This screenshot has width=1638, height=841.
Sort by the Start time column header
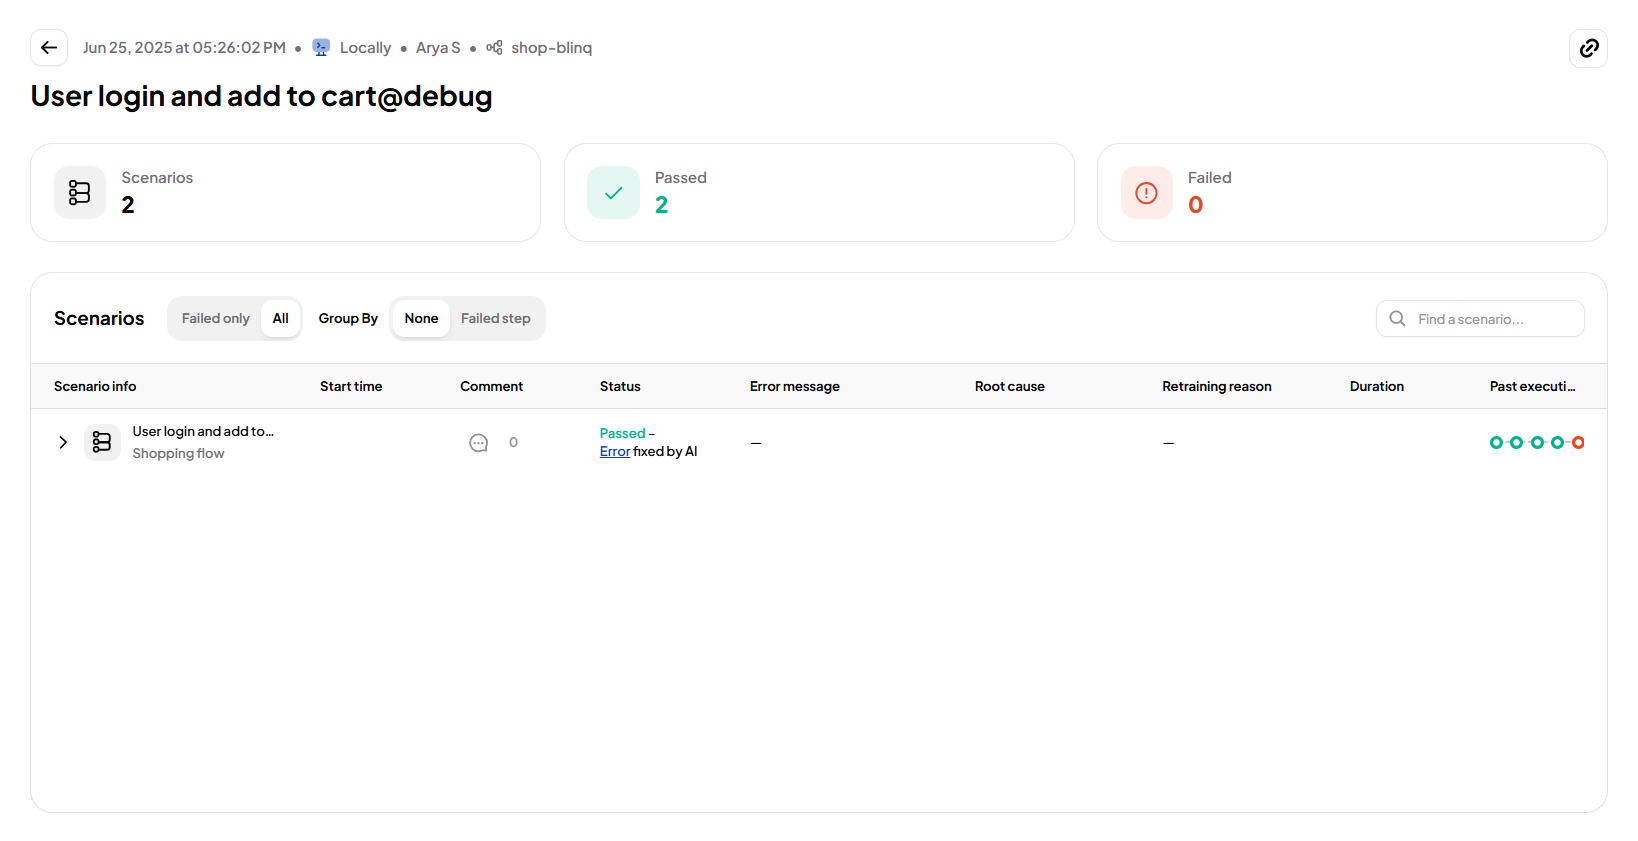pos(351,386)
